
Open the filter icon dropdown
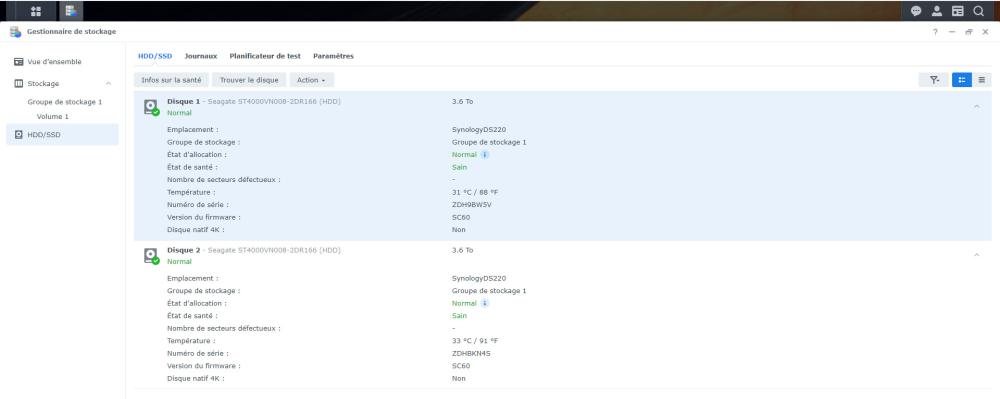coord(934,80)
